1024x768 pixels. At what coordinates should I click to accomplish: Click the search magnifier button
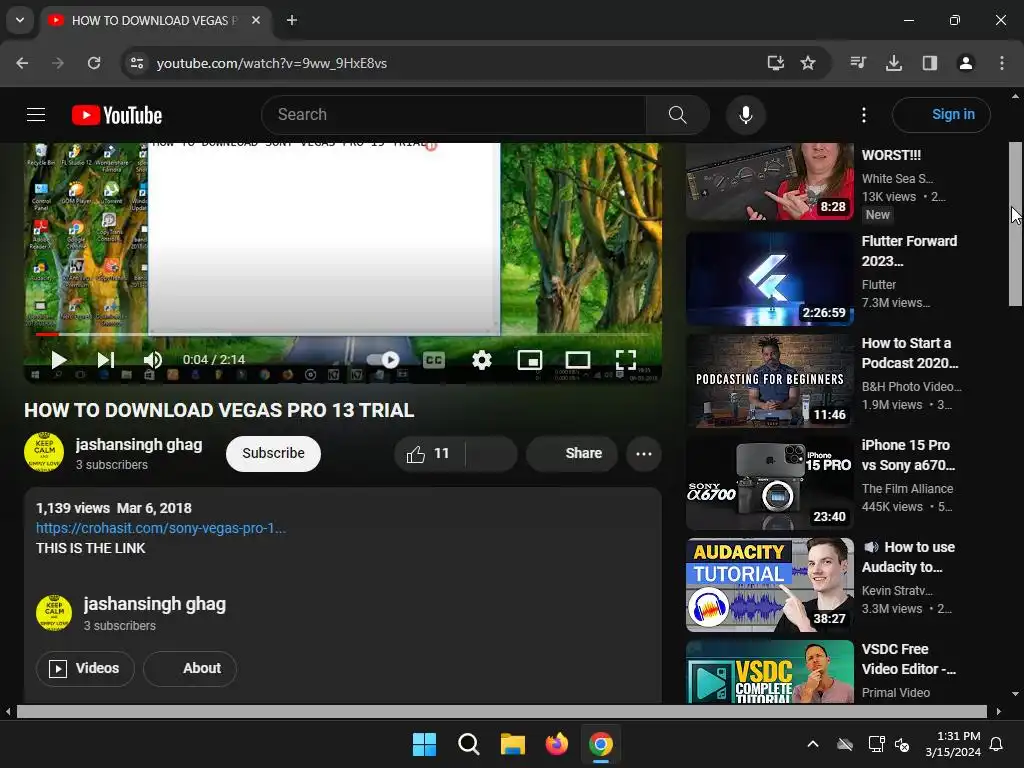click(677, 115)
